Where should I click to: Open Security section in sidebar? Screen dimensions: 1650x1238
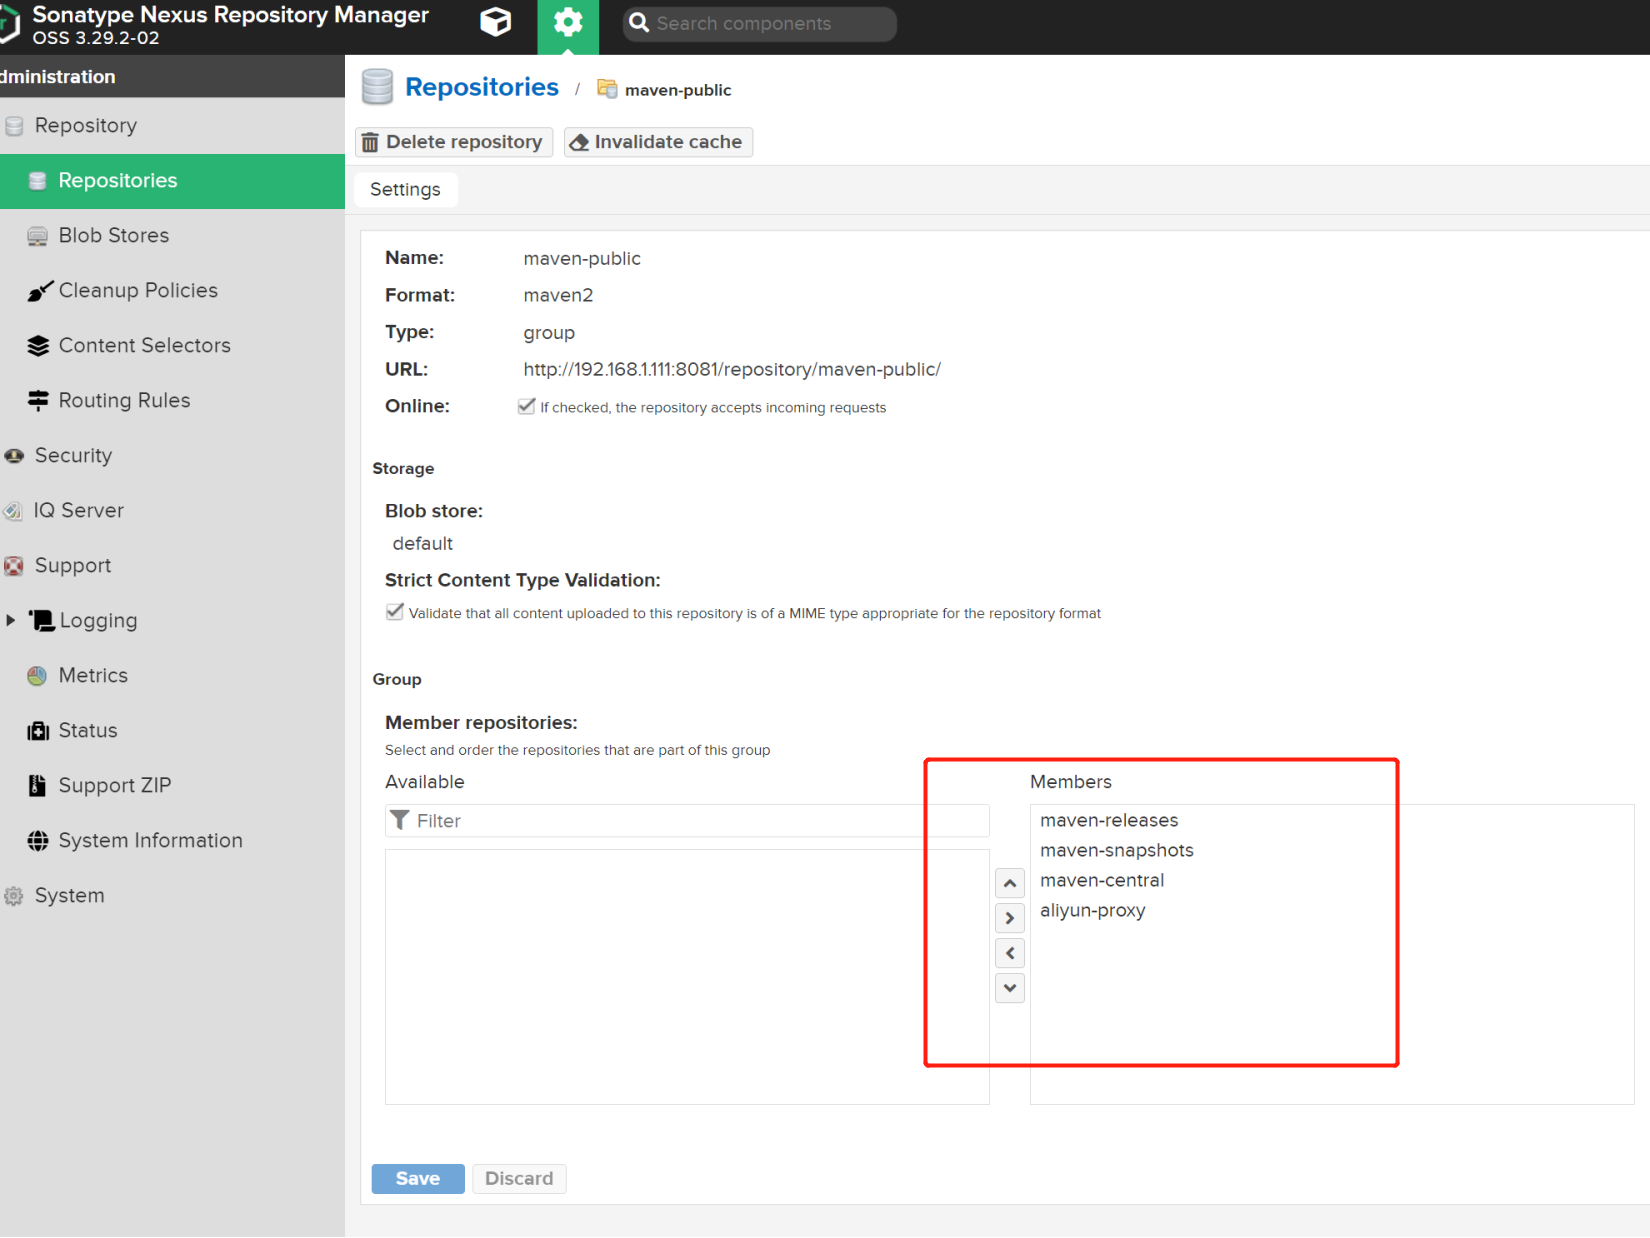pyautogui.click(x=172, y=456)
